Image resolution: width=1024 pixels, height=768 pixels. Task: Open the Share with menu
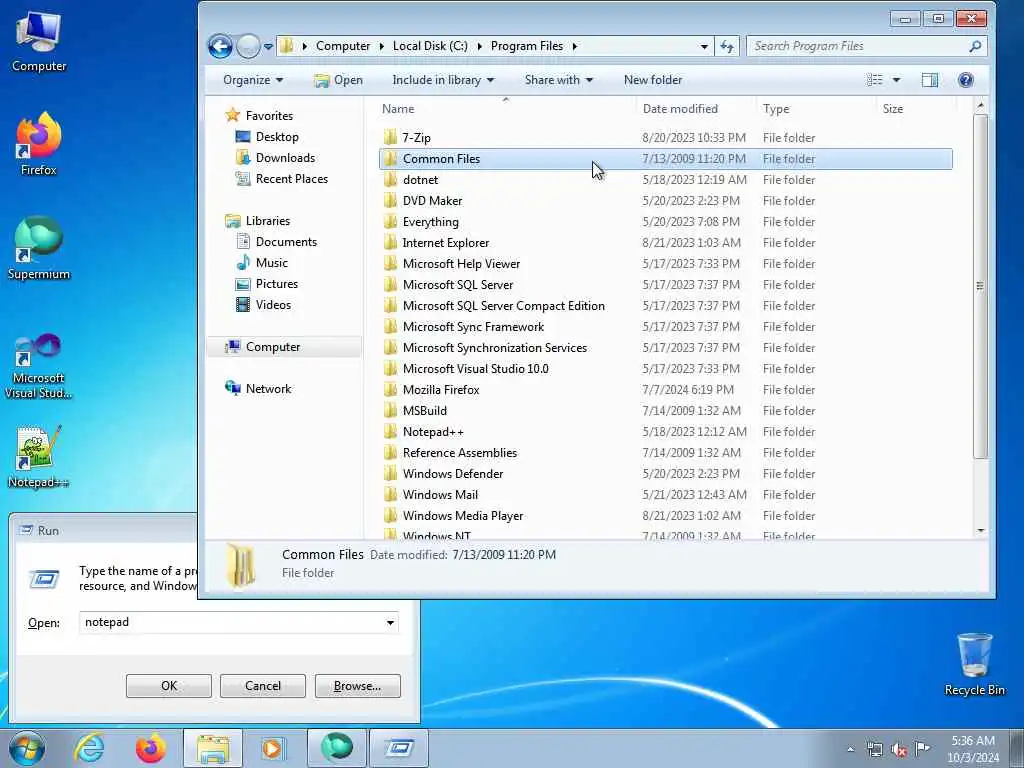point(558,80)
